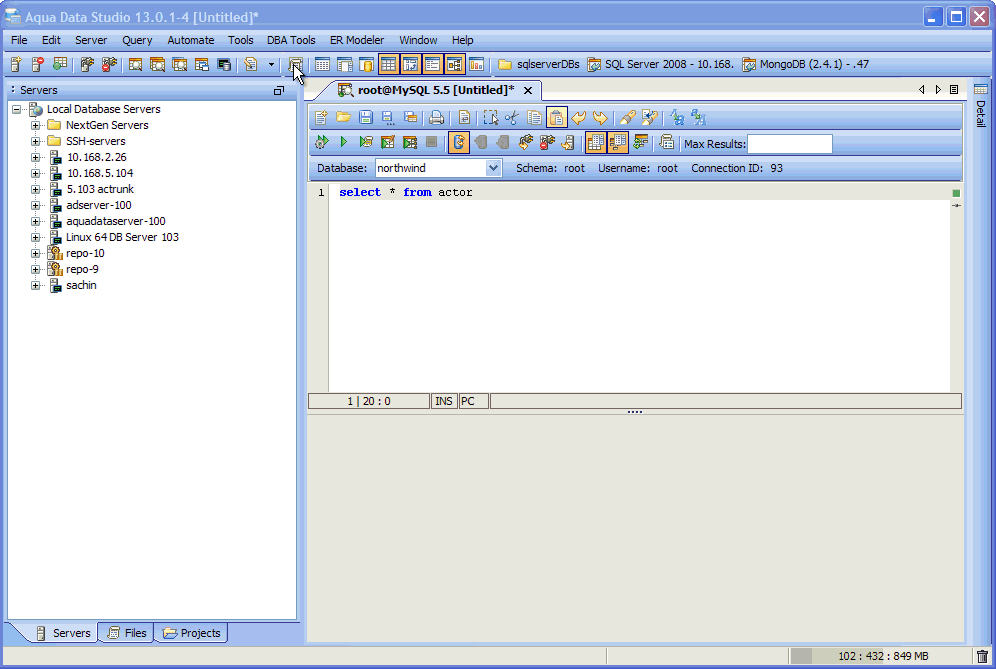Toggle the grid results view button in query toolbar
996x669 pixels.
point(595,142)
